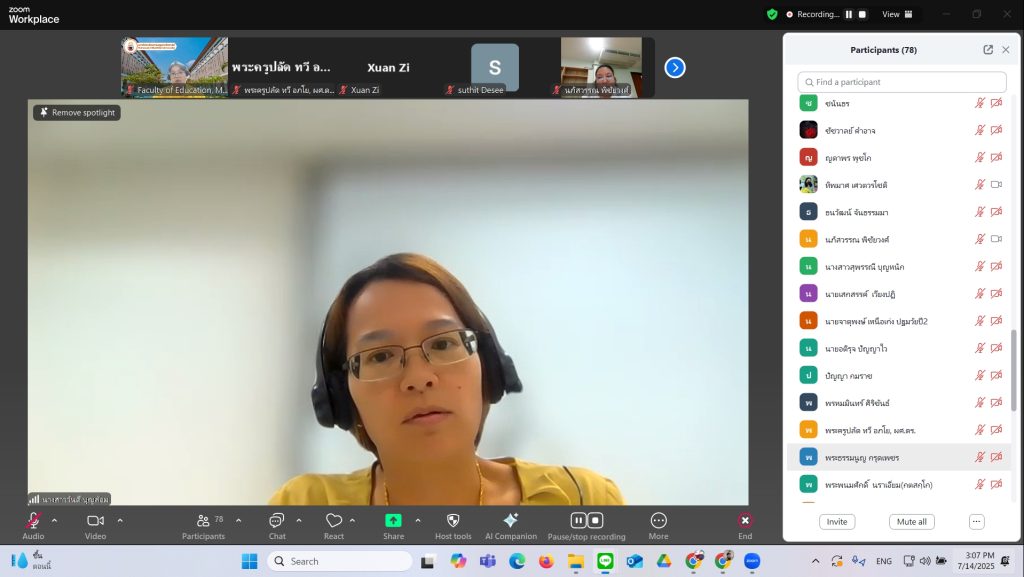
Task: Select the suthit Desee video tile
Action: click(x=494, y=67)
